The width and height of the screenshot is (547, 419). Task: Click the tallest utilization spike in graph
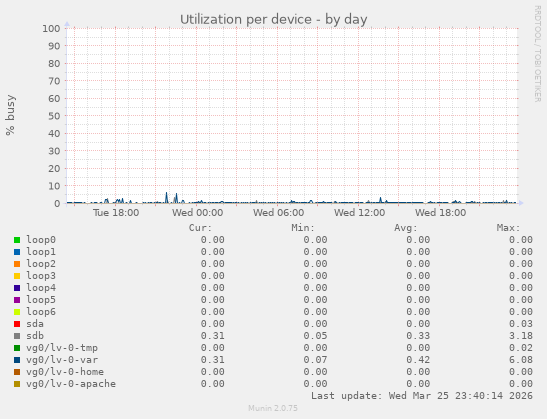coord(166,197)
